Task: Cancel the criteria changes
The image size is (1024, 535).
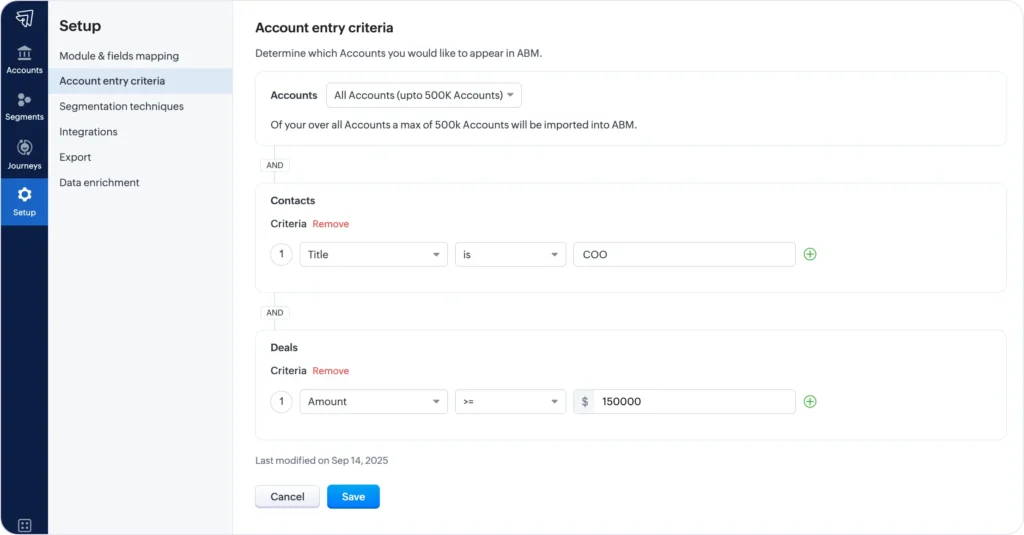Action: point(287,496)
